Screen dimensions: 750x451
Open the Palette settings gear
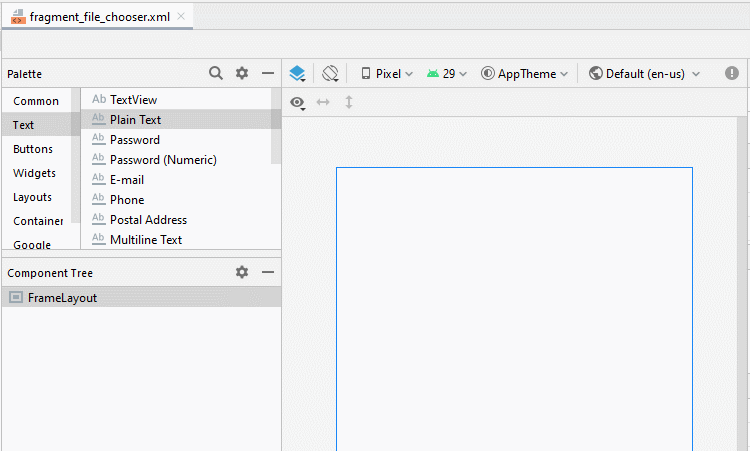point(242,73)
